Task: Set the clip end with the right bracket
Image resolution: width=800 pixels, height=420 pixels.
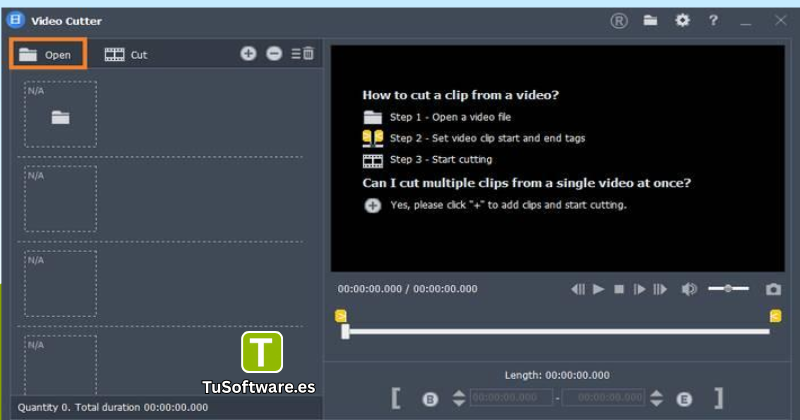Action: 718,398
